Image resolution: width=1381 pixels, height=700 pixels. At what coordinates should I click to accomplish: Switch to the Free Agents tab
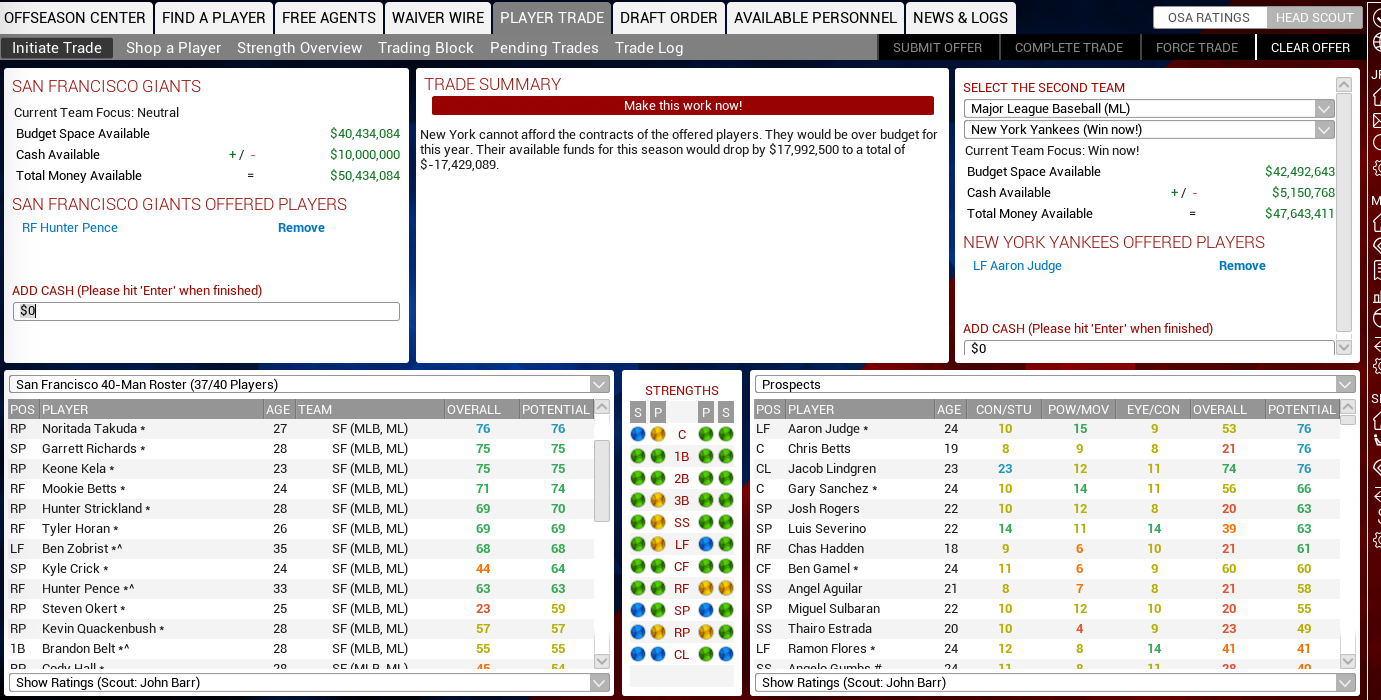pos(329,18)
